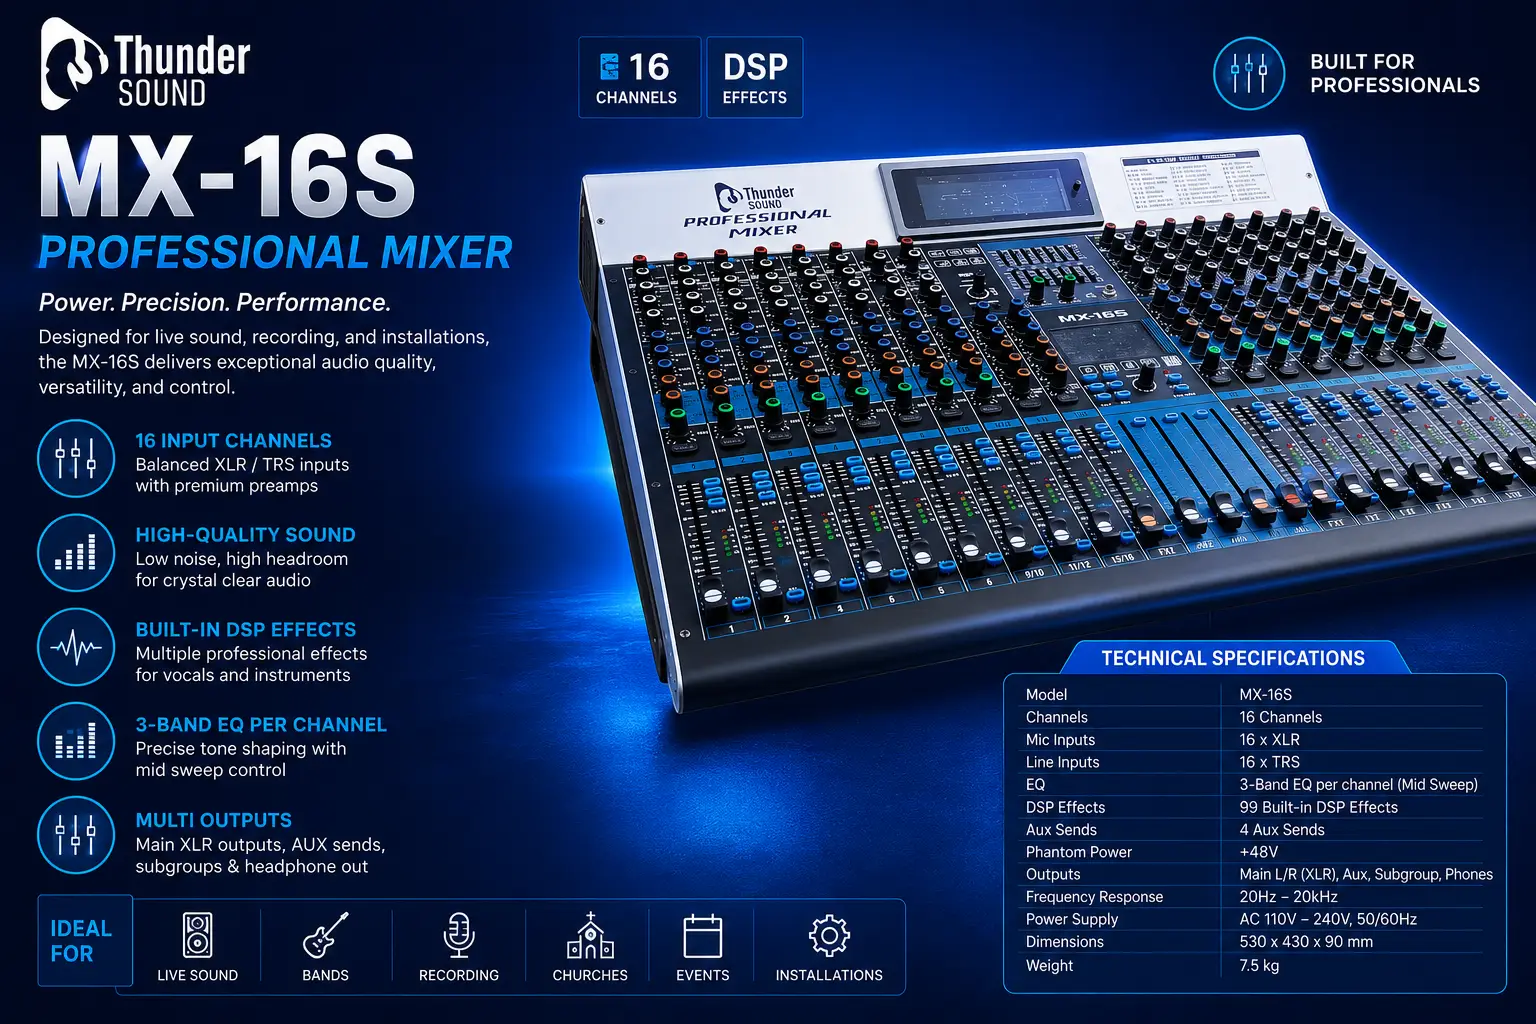Click the Mic Inputs row label
The height and width of the screenshot is (1024, 1536).
pos(1060,740)
